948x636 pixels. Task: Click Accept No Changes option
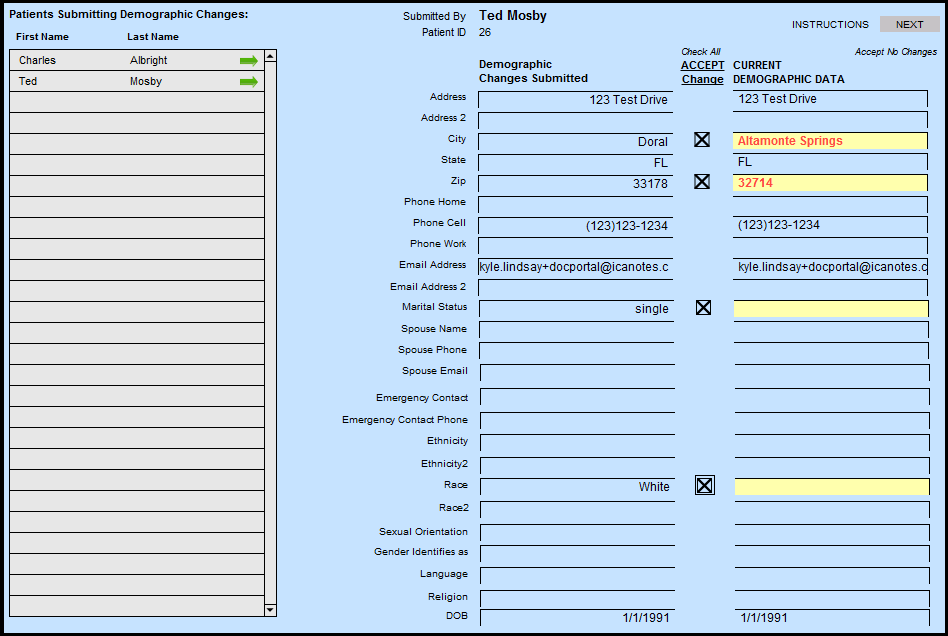(x=895, y=52)
